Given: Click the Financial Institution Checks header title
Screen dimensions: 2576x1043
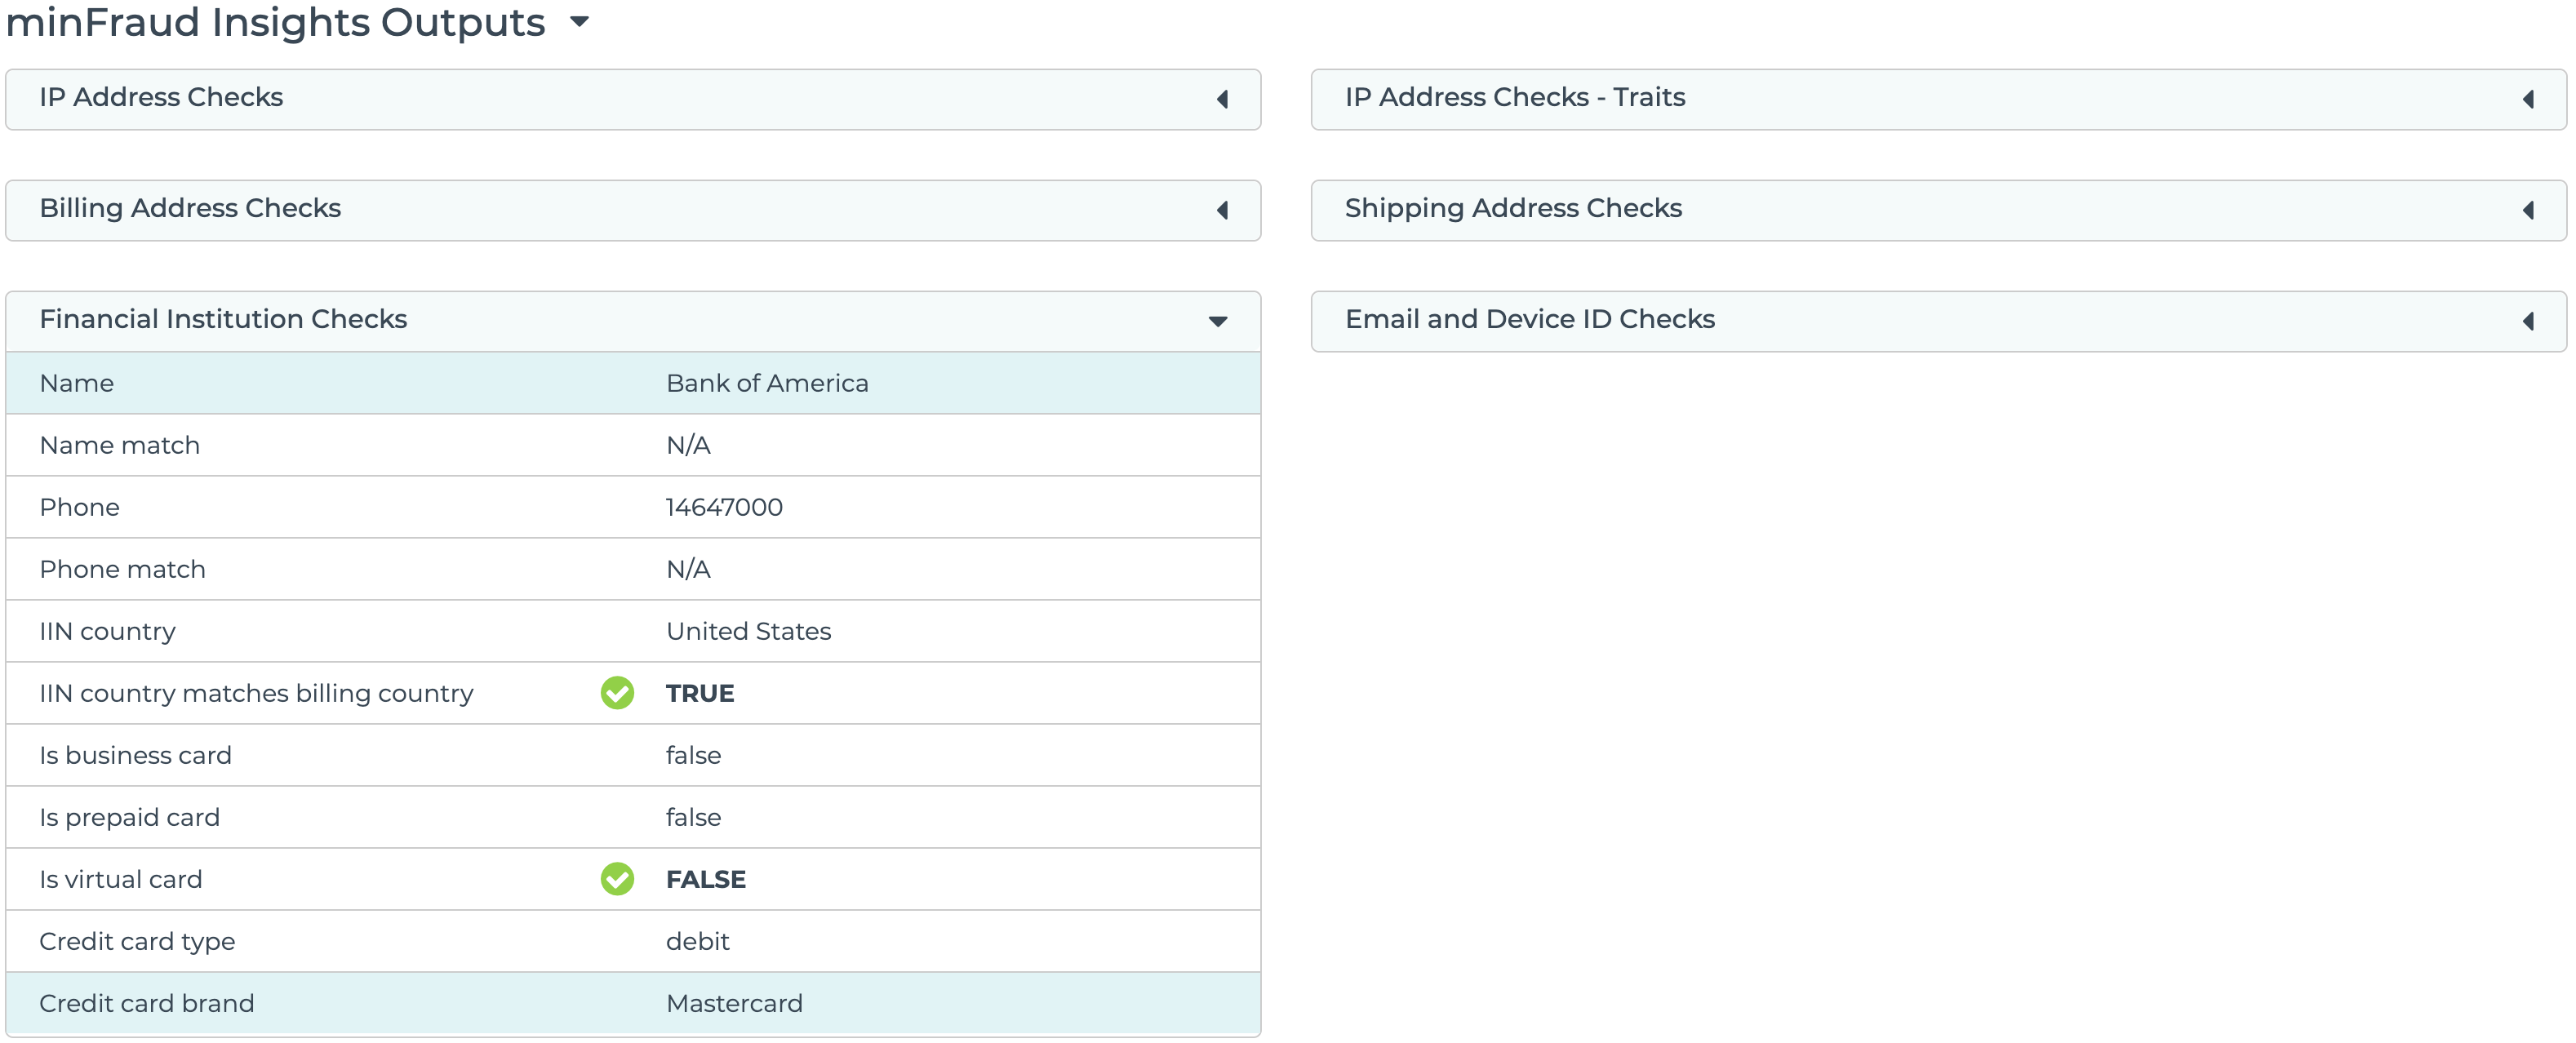Looking at the screenshot, I should point(223,319).
